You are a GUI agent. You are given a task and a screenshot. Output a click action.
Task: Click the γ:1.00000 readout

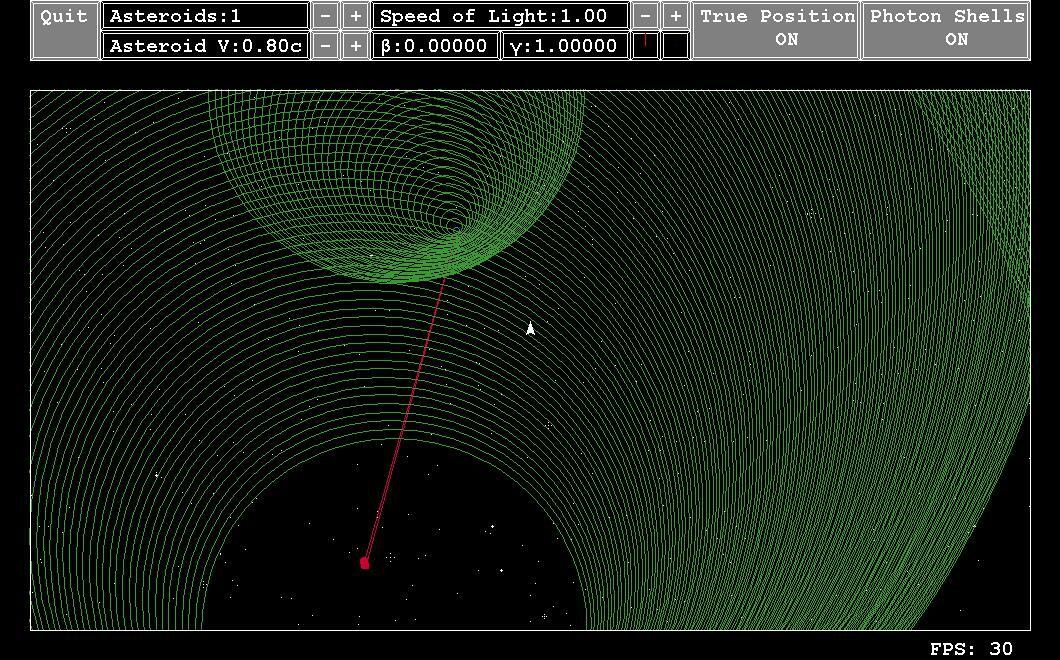coord(563,45)
